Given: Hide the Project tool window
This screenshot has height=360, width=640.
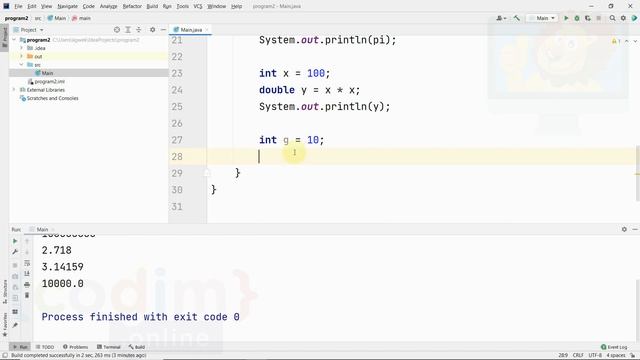Looking at the screenshot, I should point(163,30).
